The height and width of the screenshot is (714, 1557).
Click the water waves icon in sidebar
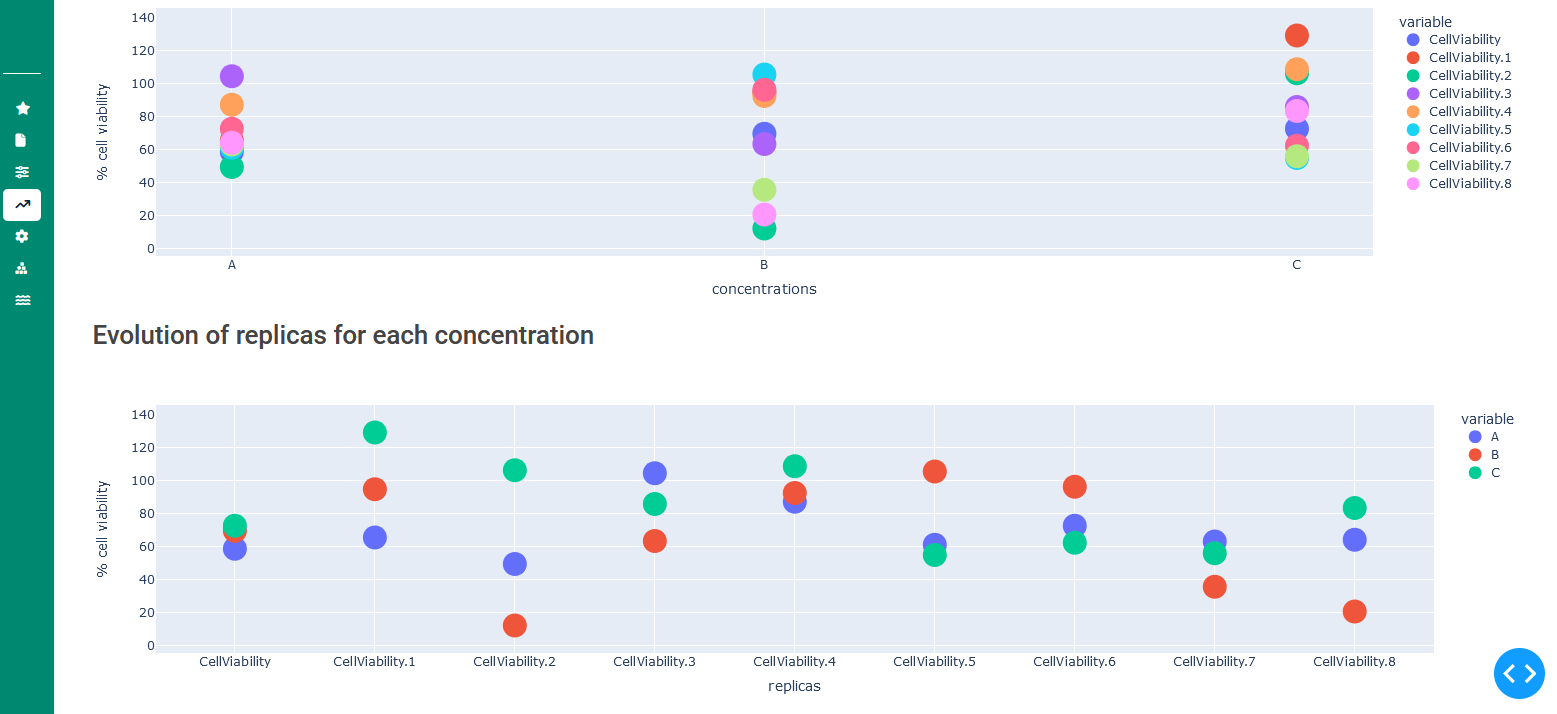pos(22,300)
